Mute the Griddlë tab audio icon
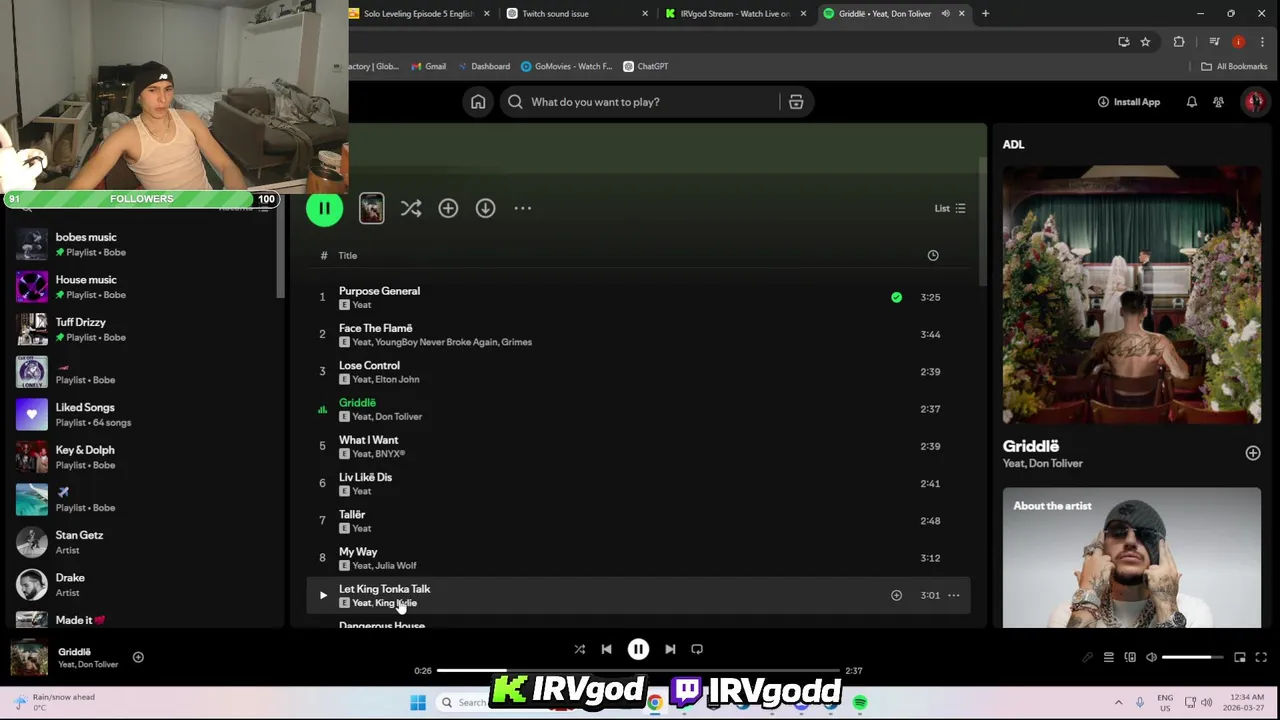Viewport: 1280px width, 720px height. (x=945, y=14)
